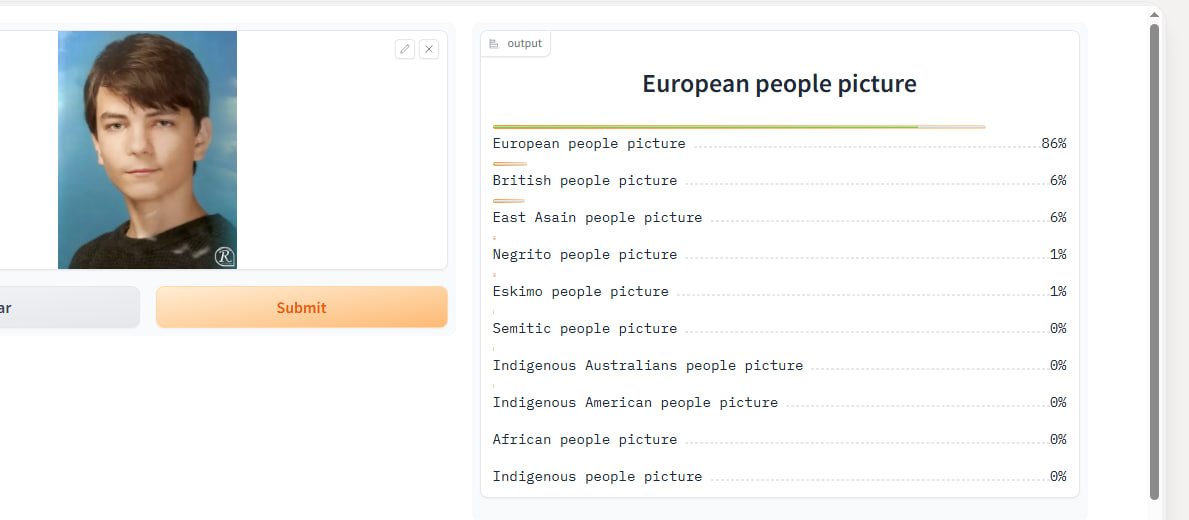
Task: Click the 'Eskimo people picture' label
Action: (x=580, y=292)
